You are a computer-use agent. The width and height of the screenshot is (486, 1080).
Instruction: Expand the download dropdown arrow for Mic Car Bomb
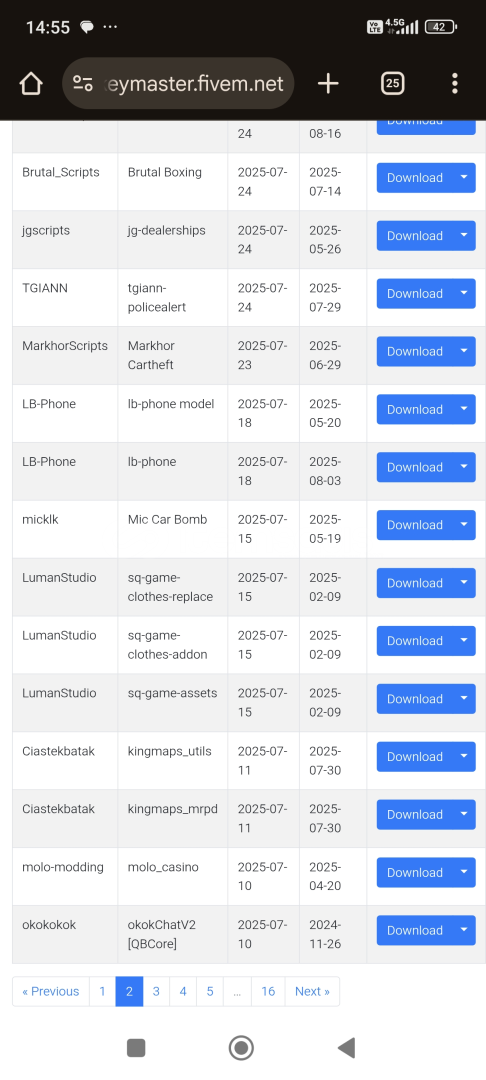[x=464, y=525]
